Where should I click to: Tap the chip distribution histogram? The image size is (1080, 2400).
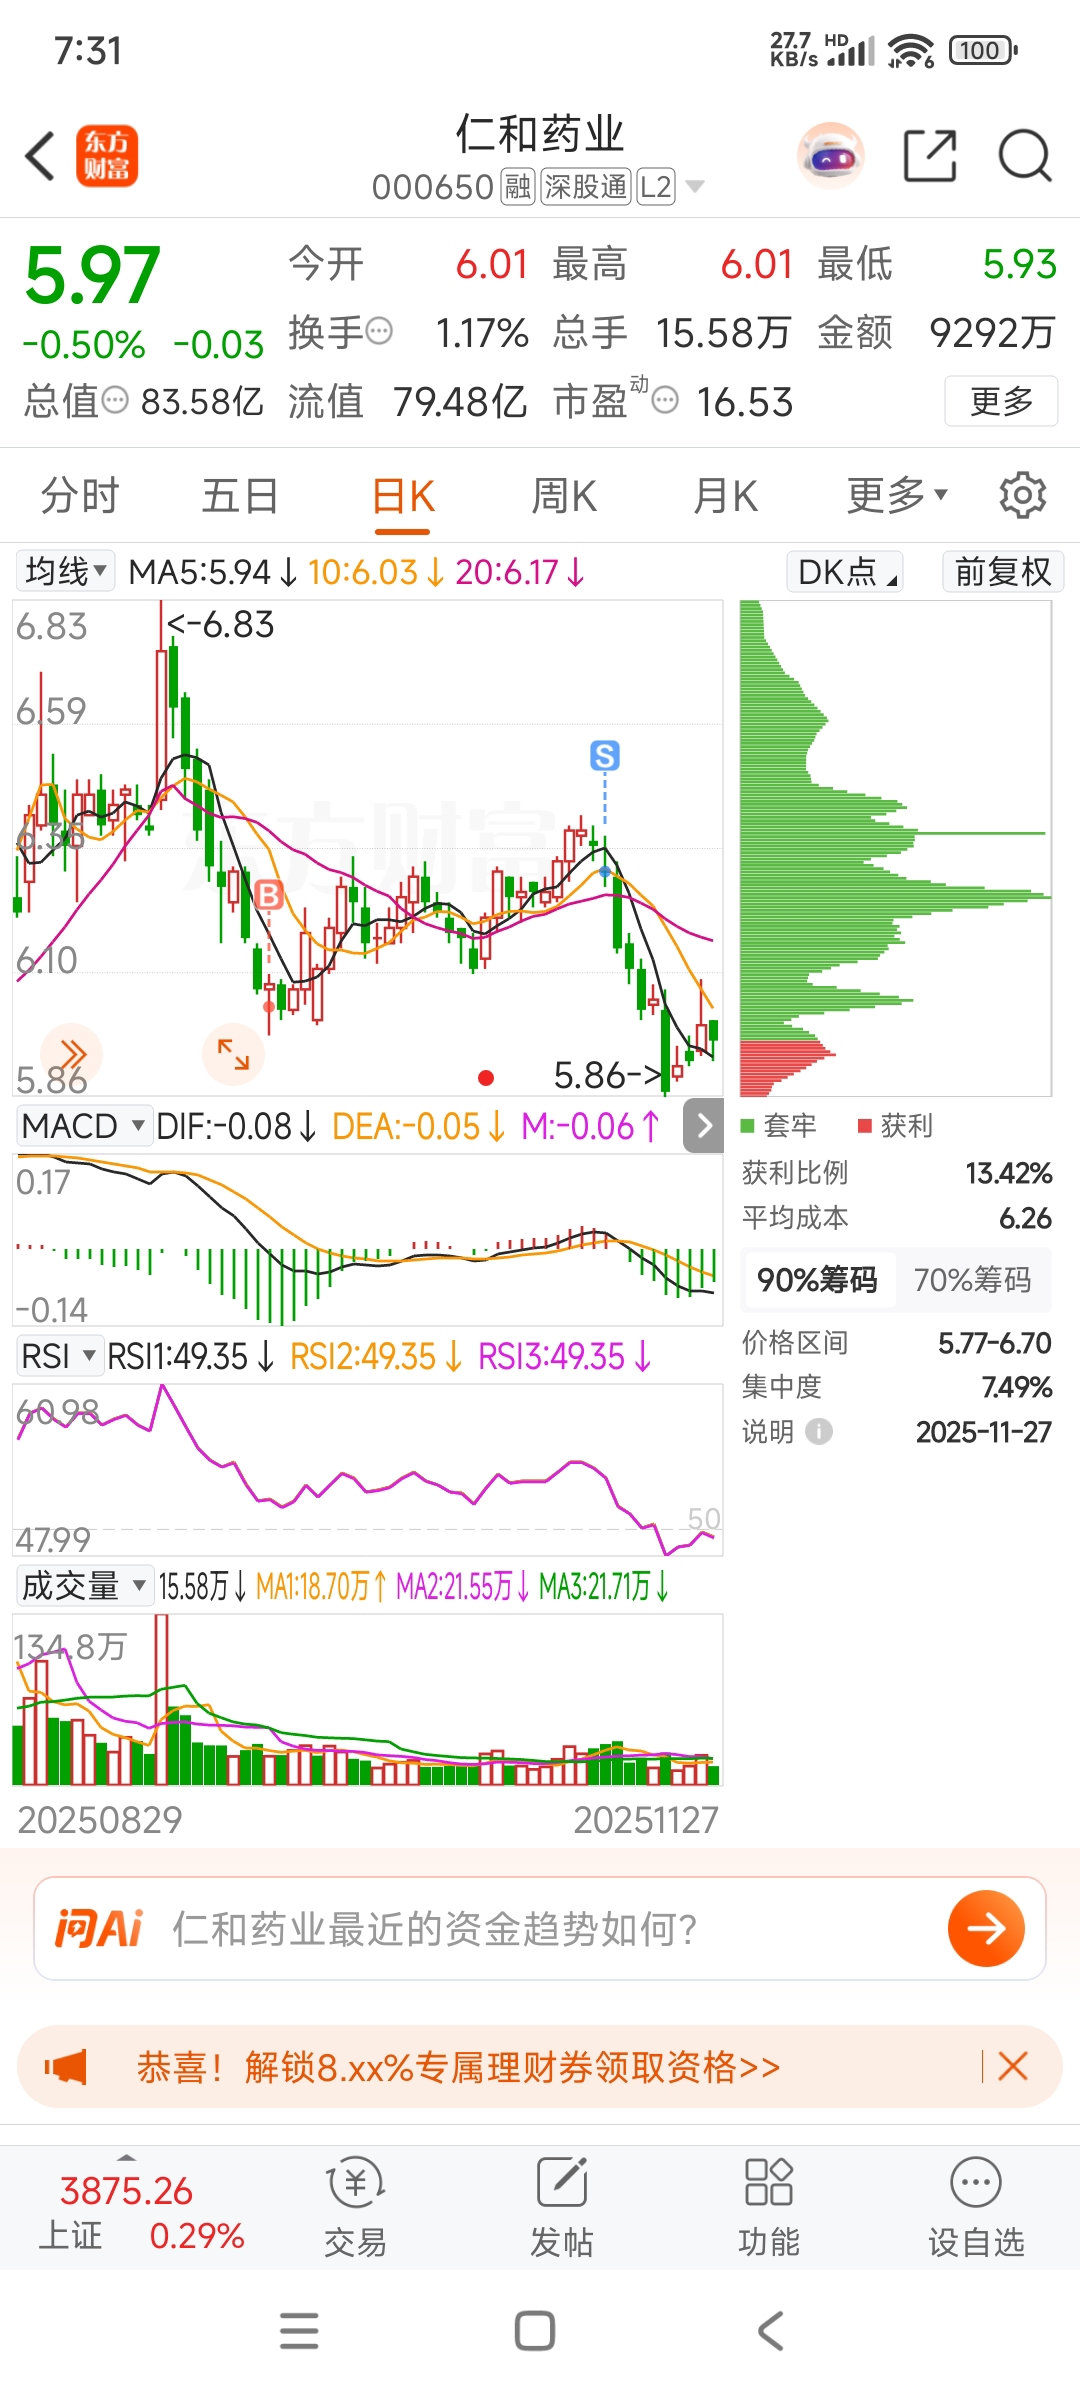[x=895, y=848]
